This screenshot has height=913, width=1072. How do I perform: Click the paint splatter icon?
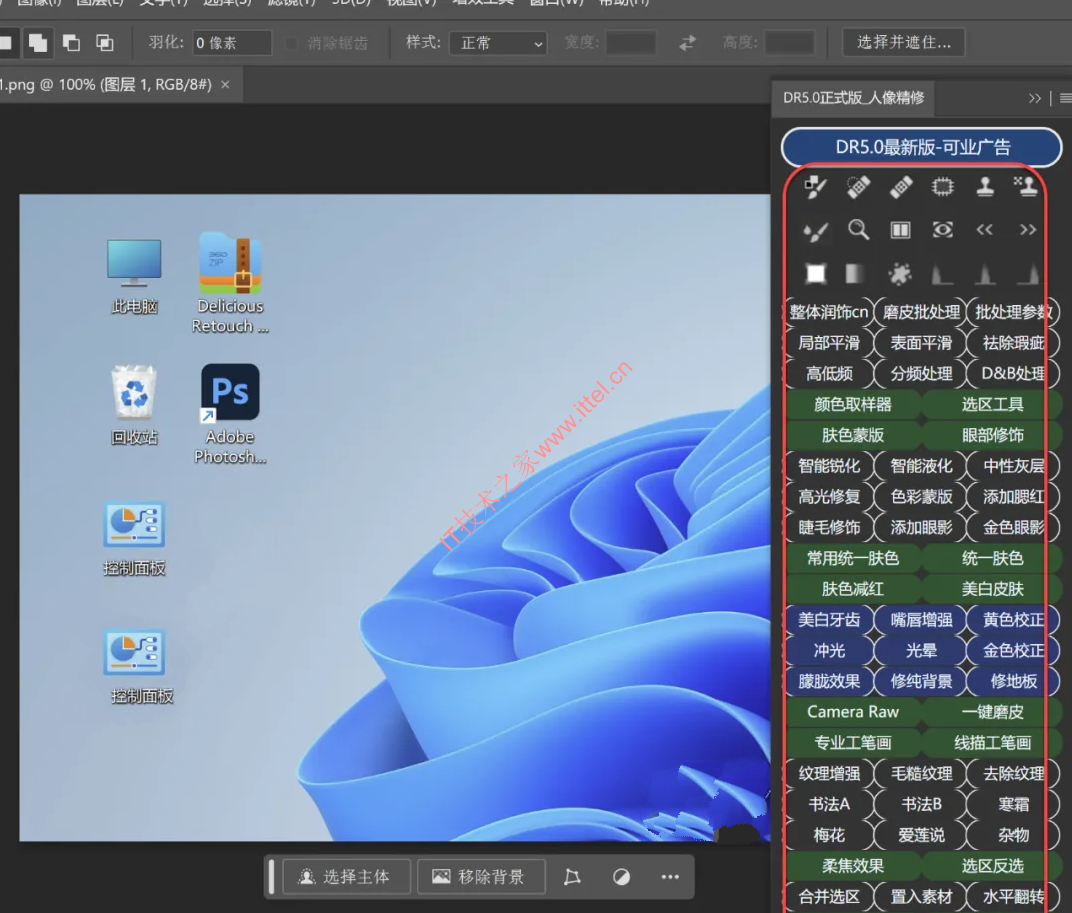pyautogui.click(x=900, y=274)
